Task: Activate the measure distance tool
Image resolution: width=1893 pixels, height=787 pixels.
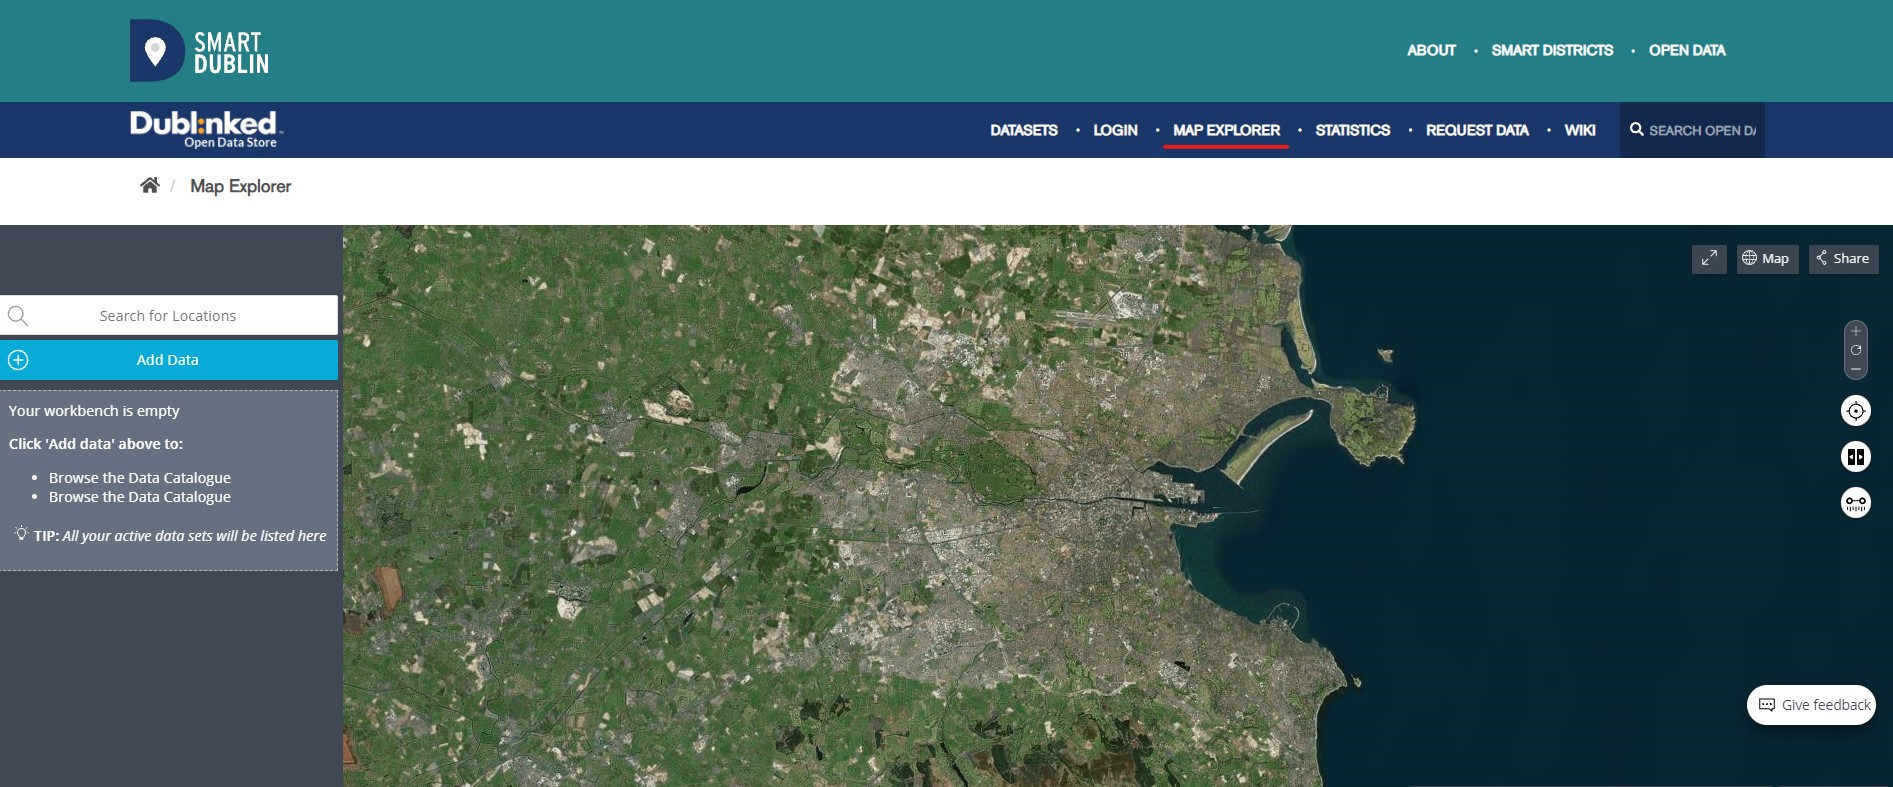Action: (1856, 502)
